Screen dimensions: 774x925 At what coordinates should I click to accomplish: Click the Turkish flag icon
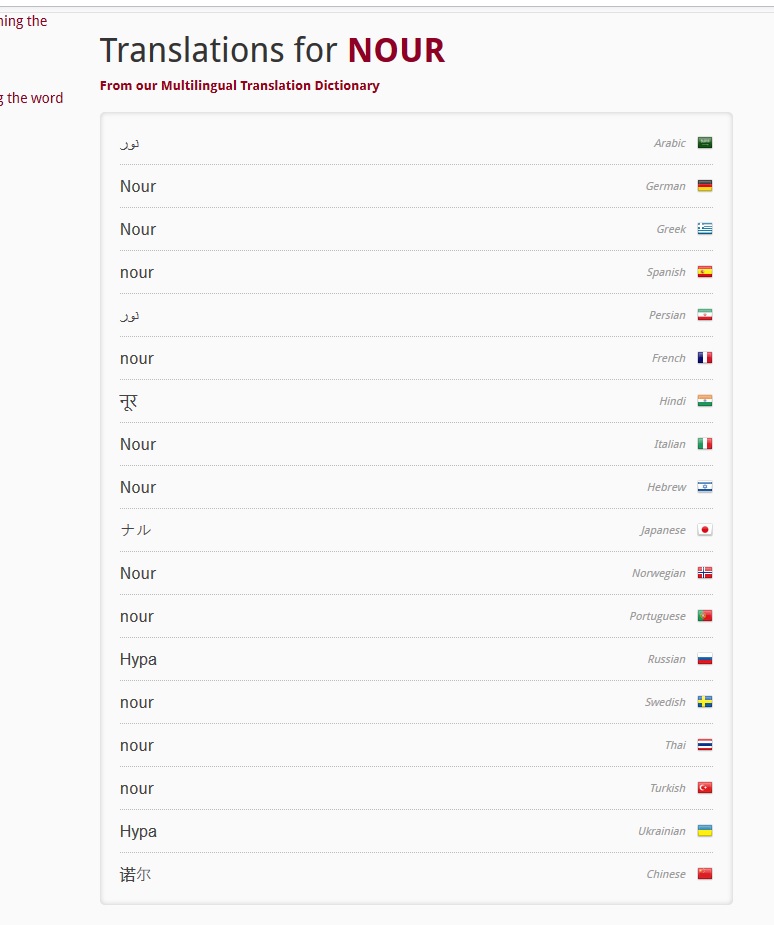pyautogui.click(x=705, y=788)
